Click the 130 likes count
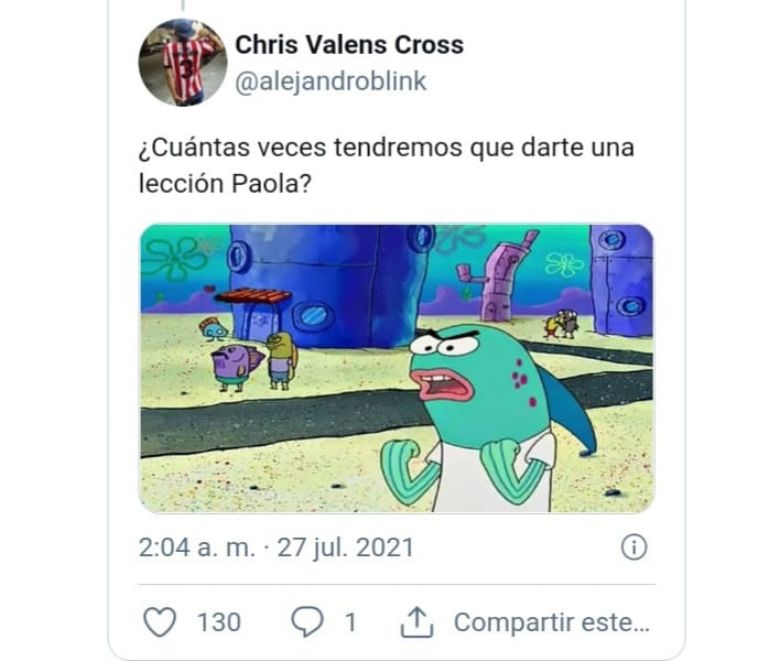 pyautogui.click(x=219, y=622)
